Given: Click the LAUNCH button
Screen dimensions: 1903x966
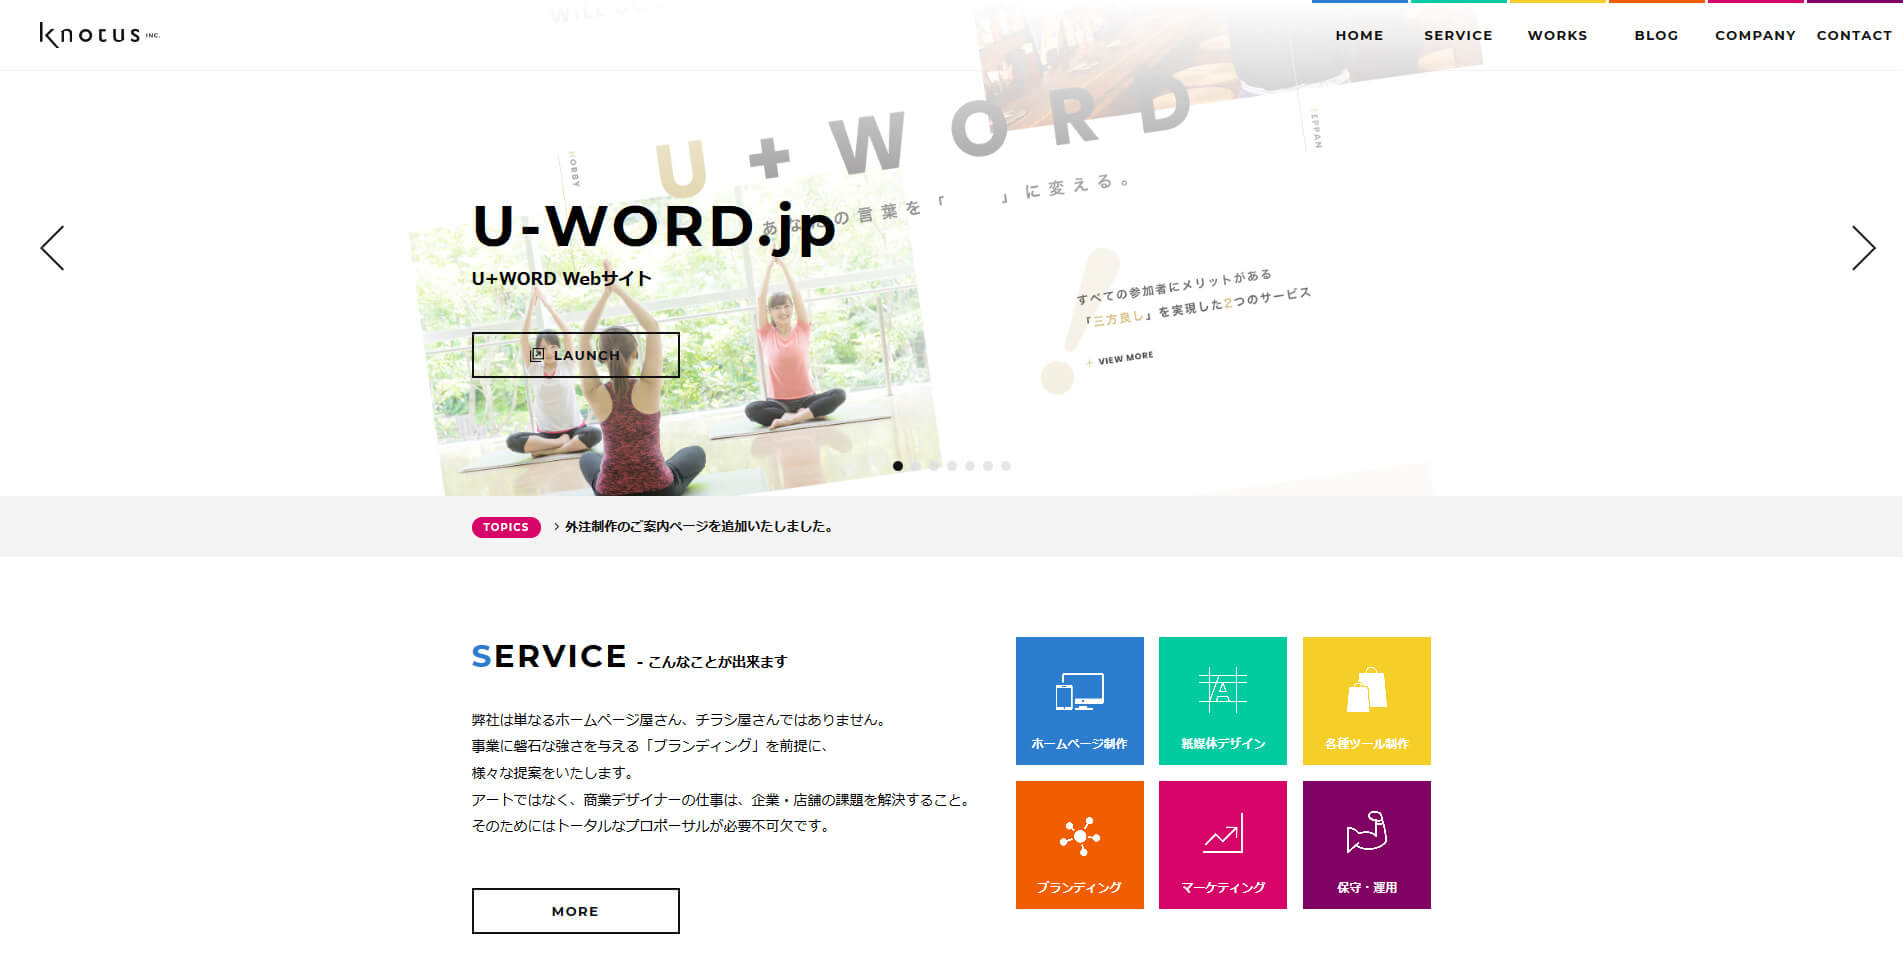Looking at the screenshot, I should coord(575,355).
